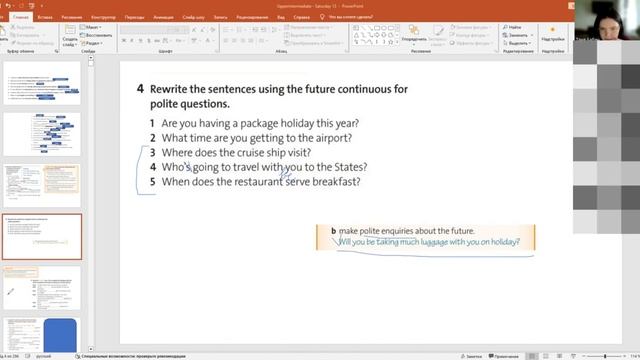Viewport: 640px width, 360px height.
Task: Switch to the Рисование ribbon tab
Action: tap(72, 17)
